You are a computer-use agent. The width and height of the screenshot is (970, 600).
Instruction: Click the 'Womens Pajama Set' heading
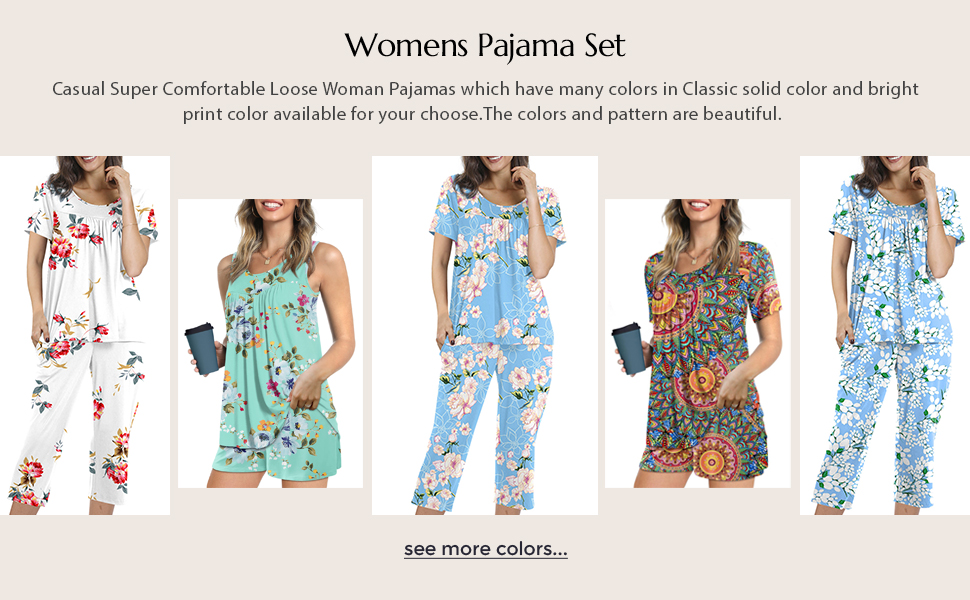point(485,45)
